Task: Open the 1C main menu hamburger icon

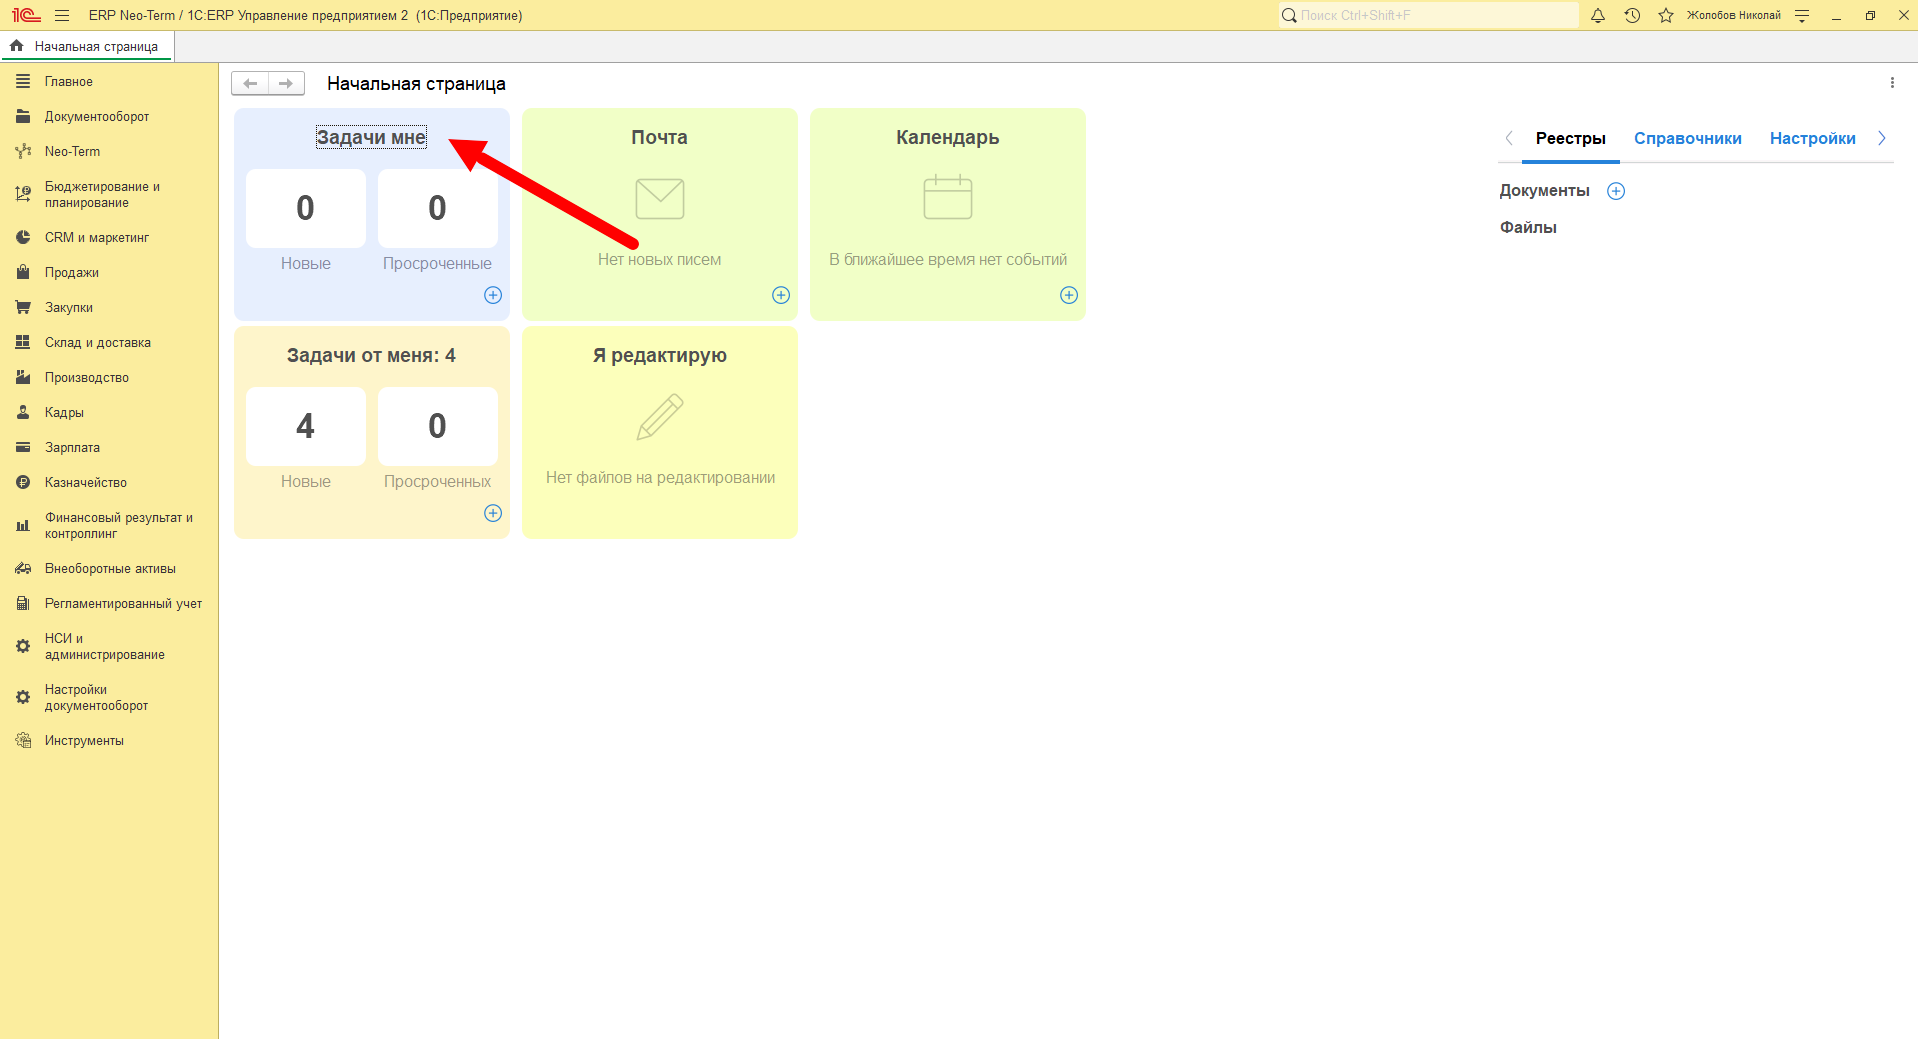Action: pos(62,15)
